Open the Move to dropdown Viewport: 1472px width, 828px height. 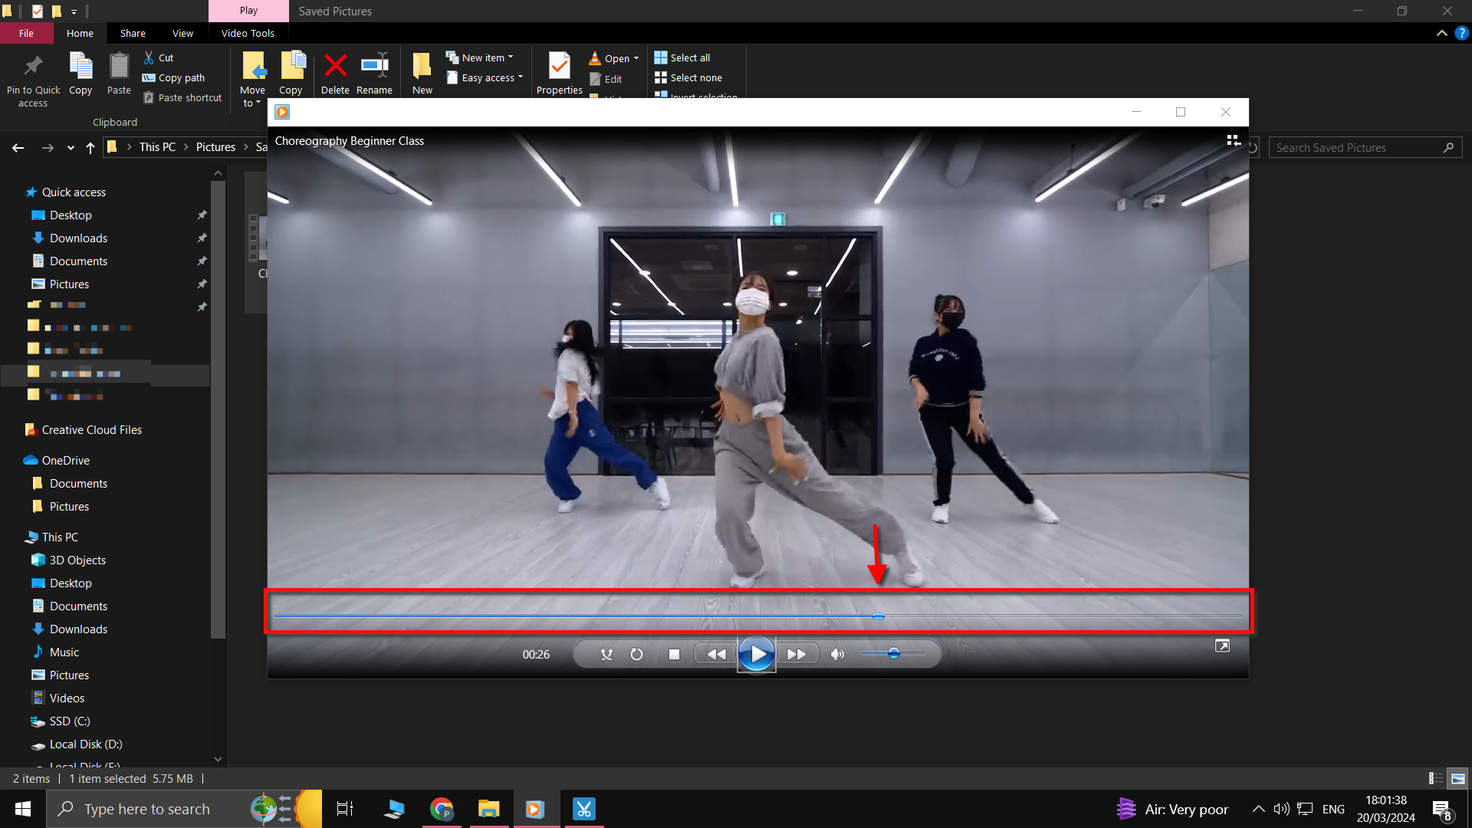coord(253,80)
